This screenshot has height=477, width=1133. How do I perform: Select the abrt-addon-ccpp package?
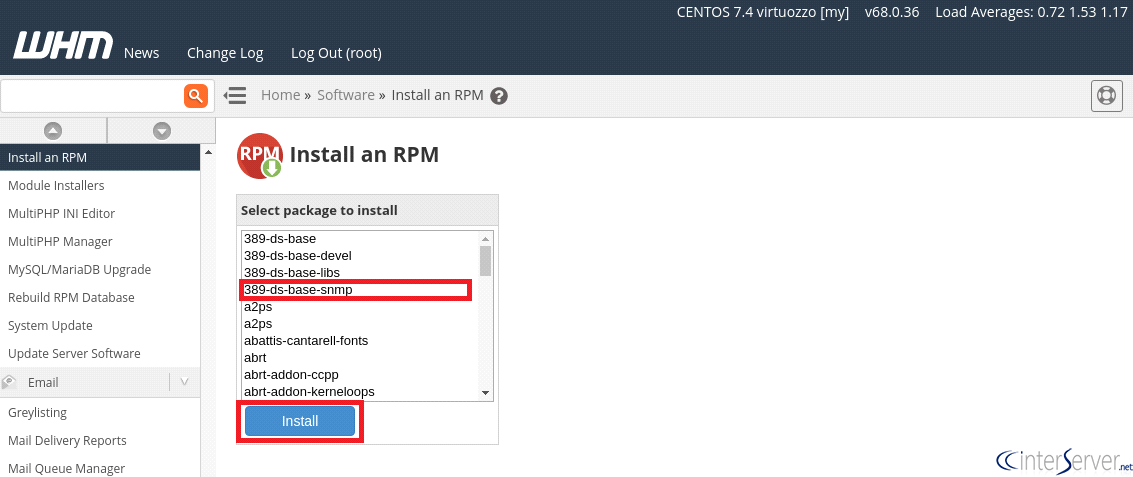point(359,374)
